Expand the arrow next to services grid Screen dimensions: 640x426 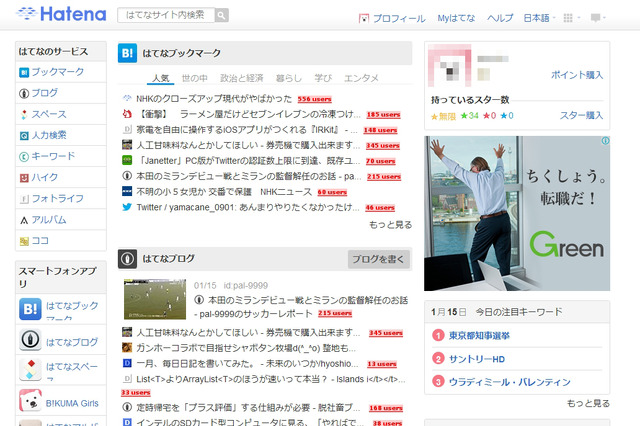coord(579,18)
